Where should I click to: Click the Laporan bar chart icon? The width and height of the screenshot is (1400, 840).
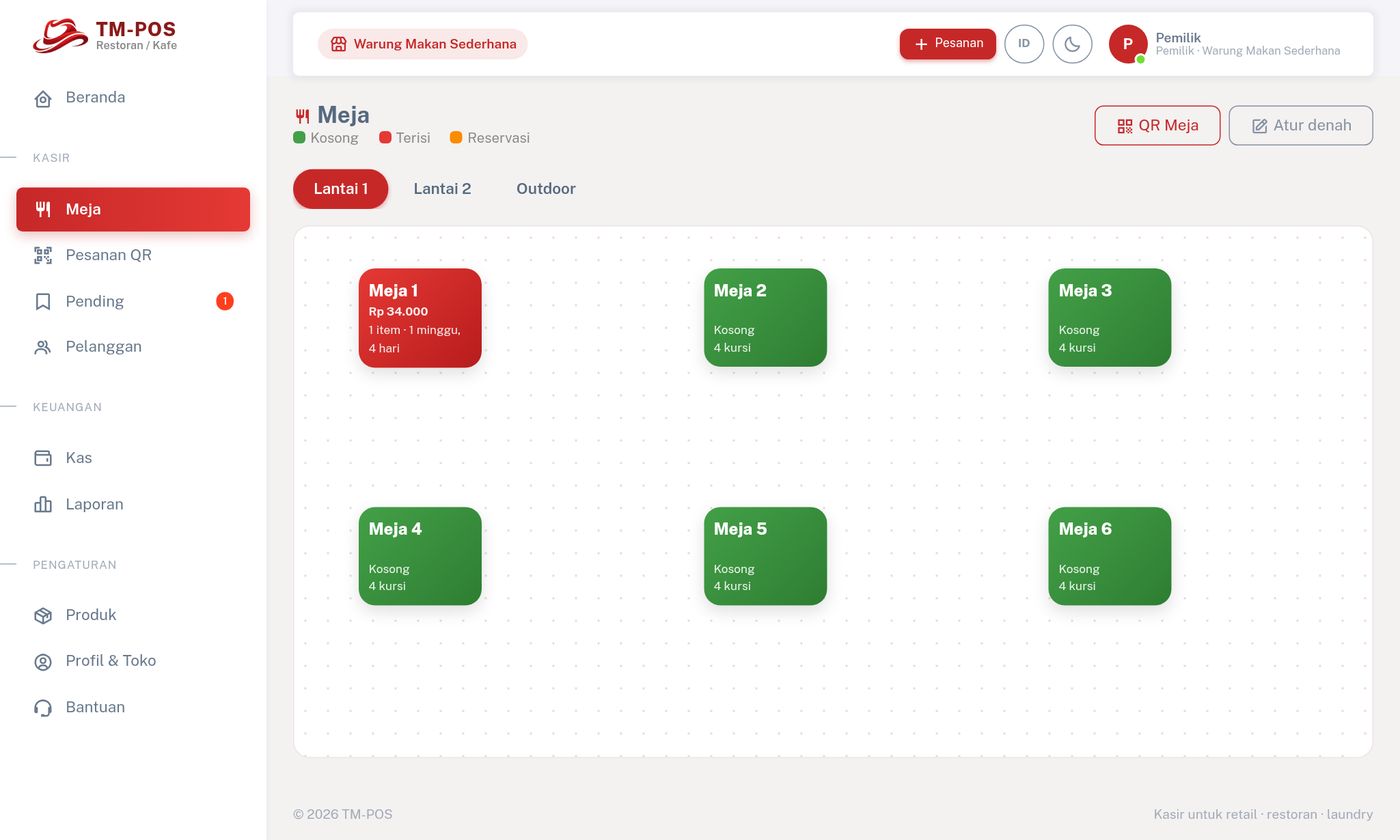pyautogui.click(x=43, y=504)
